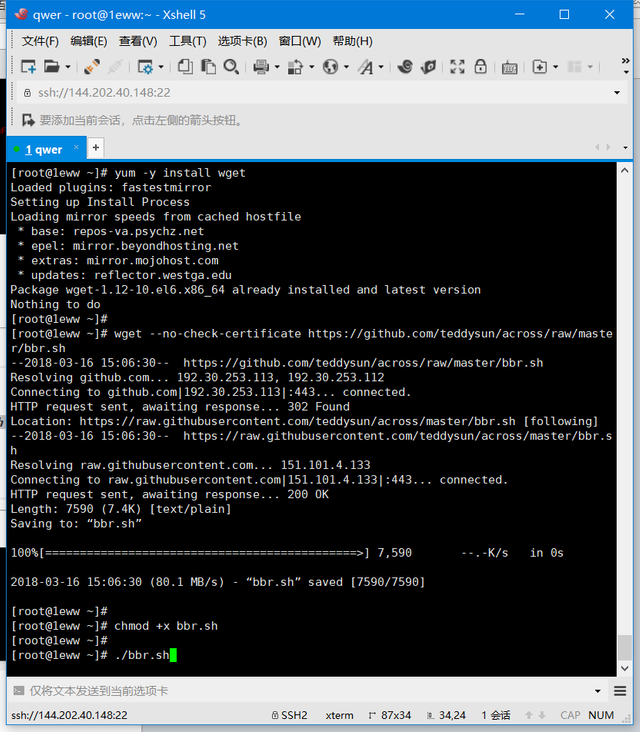The width and height of the screenshot is (640, 732).
Task: Click the compose bar text input field
Action: (308, 691)
